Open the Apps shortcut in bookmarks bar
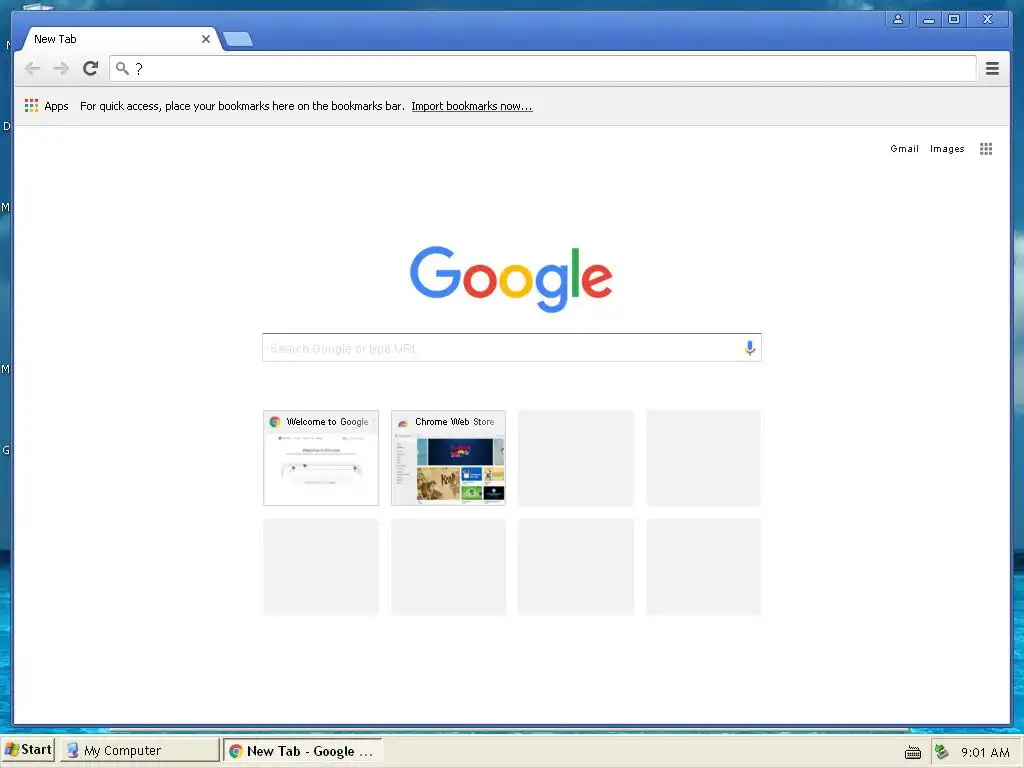Image resolution: width=1024 pixels, height=768 pixels. (x=46, y=106)
